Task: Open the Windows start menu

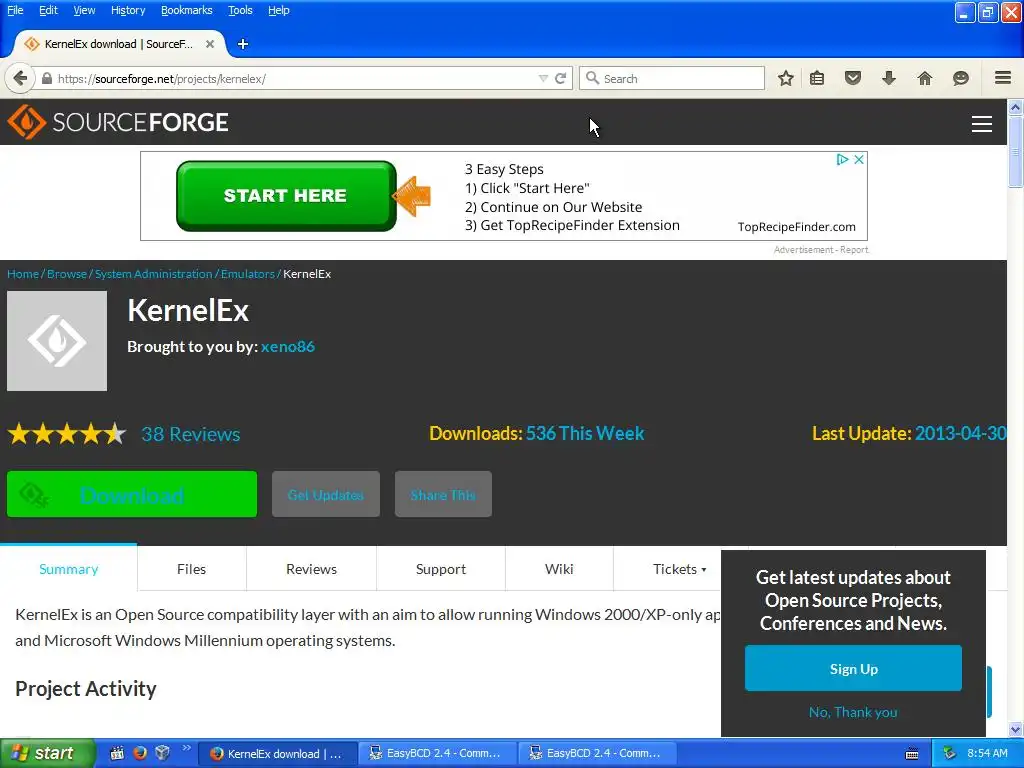Action: click(47, 754)
